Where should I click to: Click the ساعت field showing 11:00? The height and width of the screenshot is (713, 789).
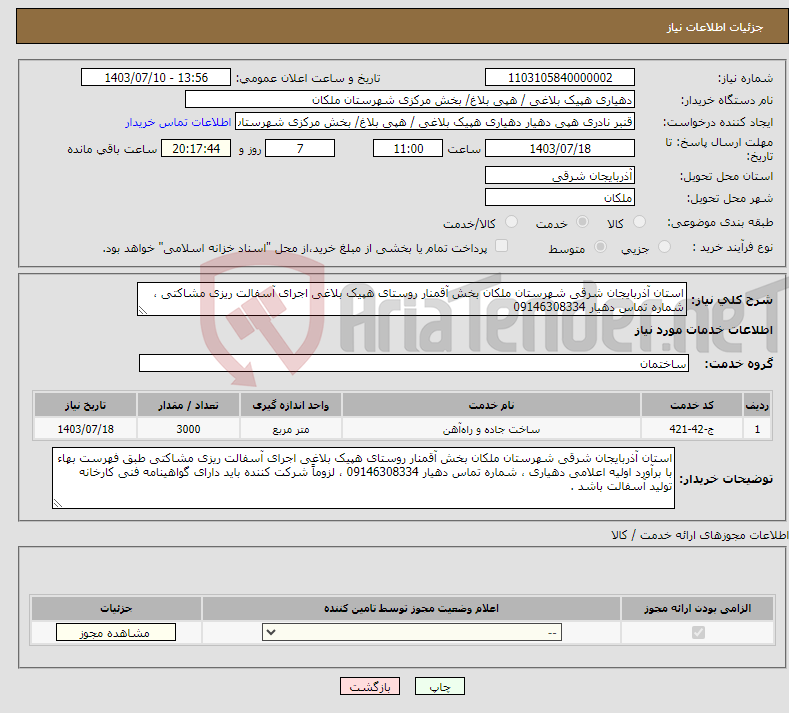[408, 148]
